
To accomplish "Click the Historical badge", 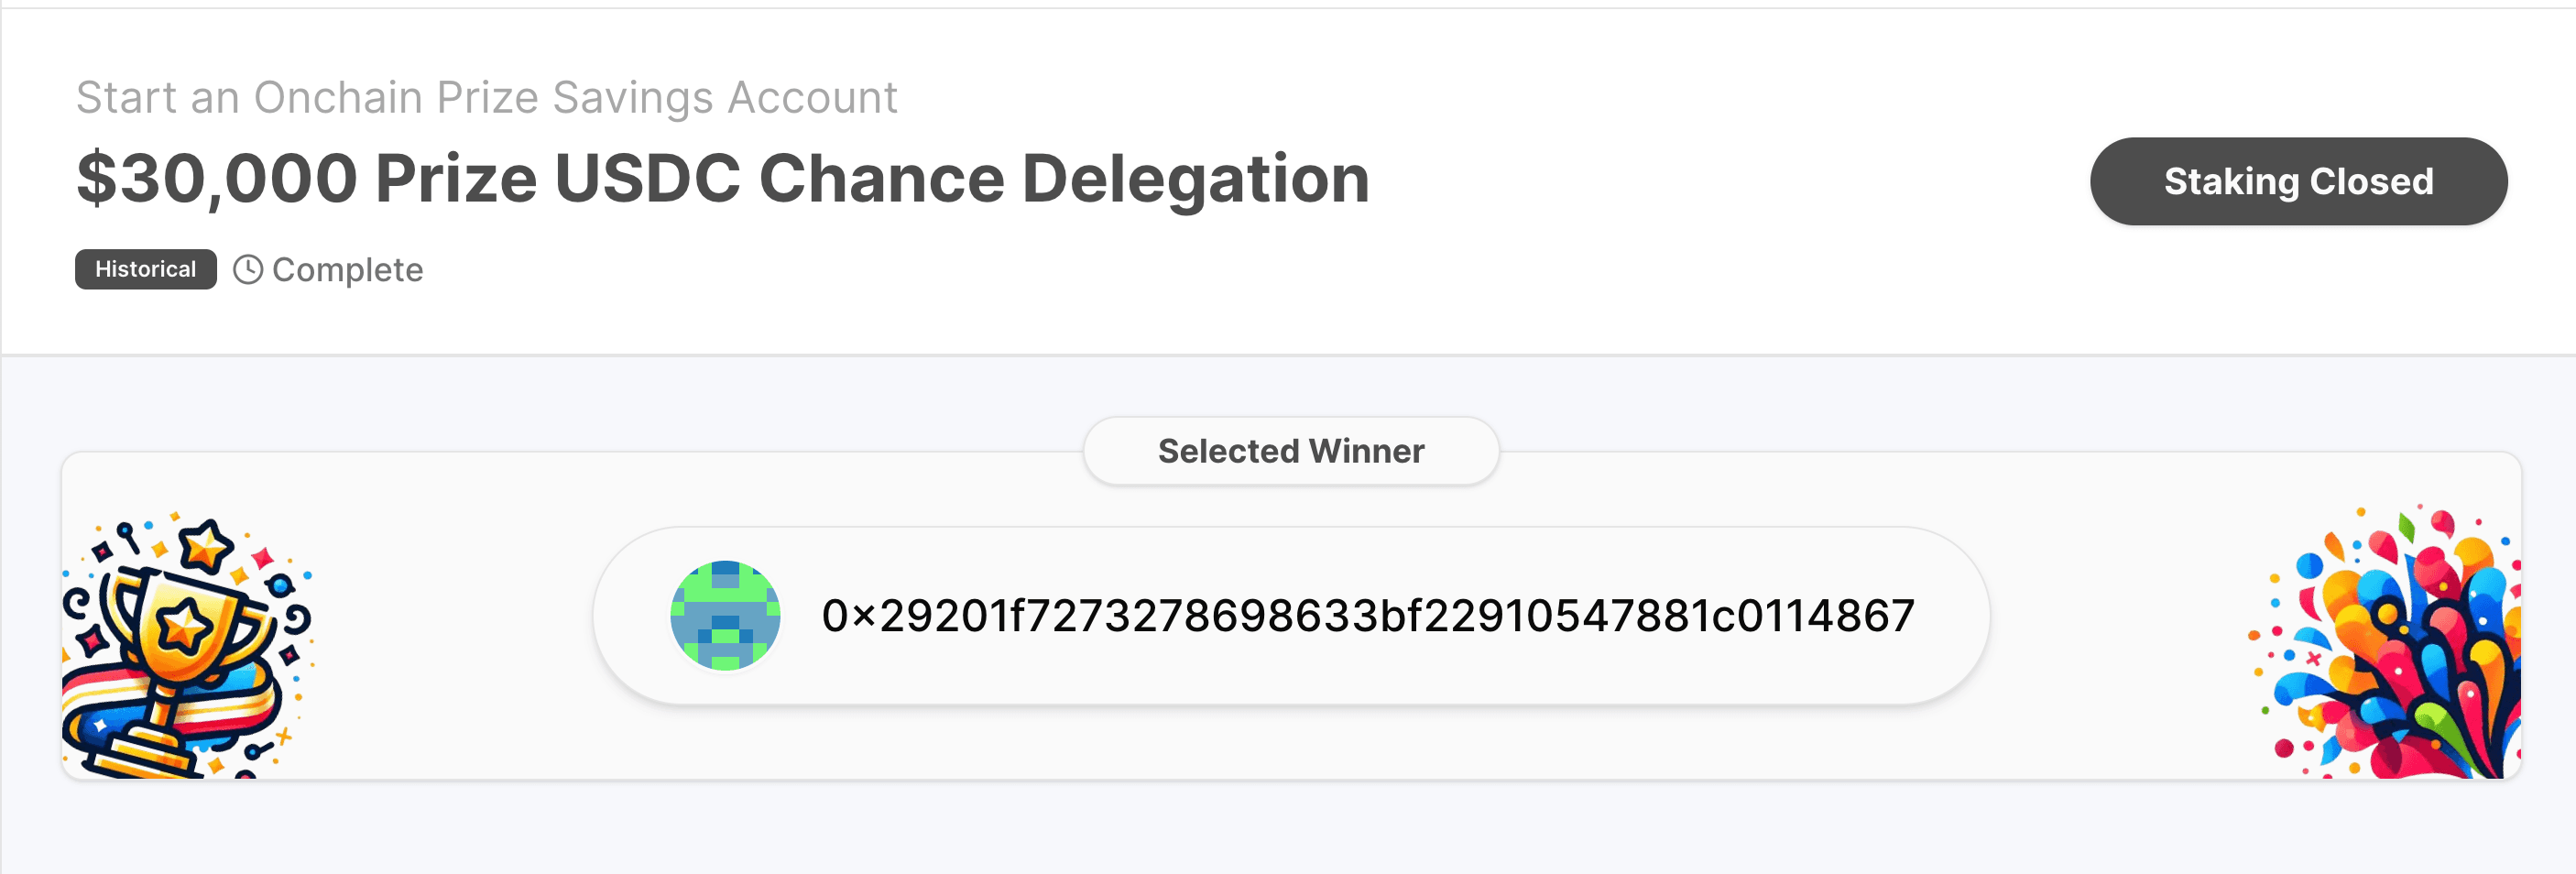I will (x=145, y=269).
